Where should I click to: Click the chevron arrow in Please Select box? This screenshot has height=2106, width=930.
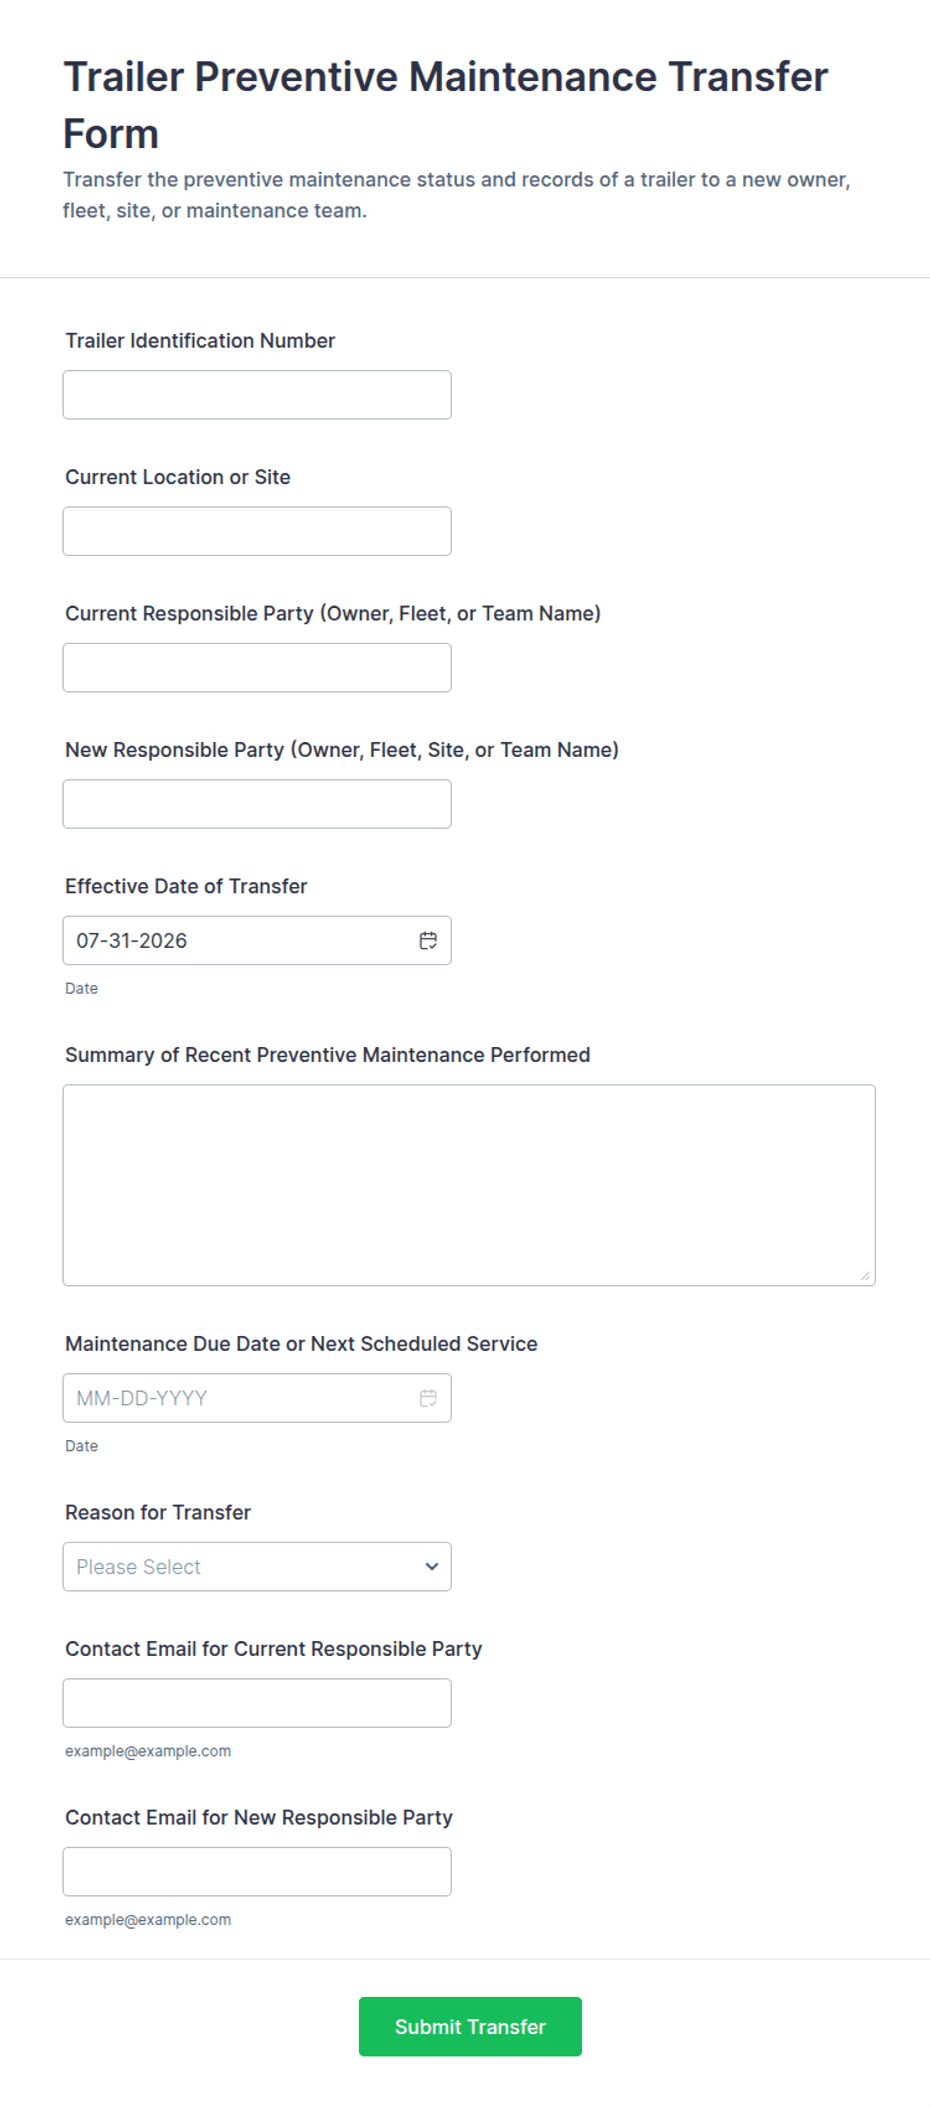click(431, 1566)
